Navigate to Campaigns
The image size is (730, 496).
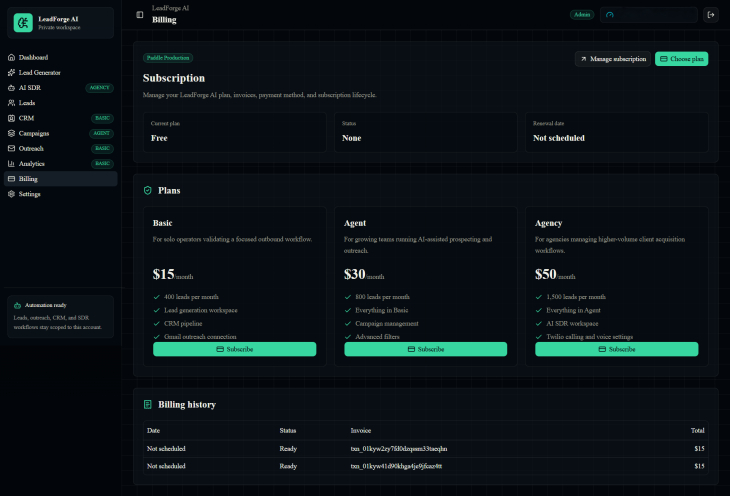point(61,133)
